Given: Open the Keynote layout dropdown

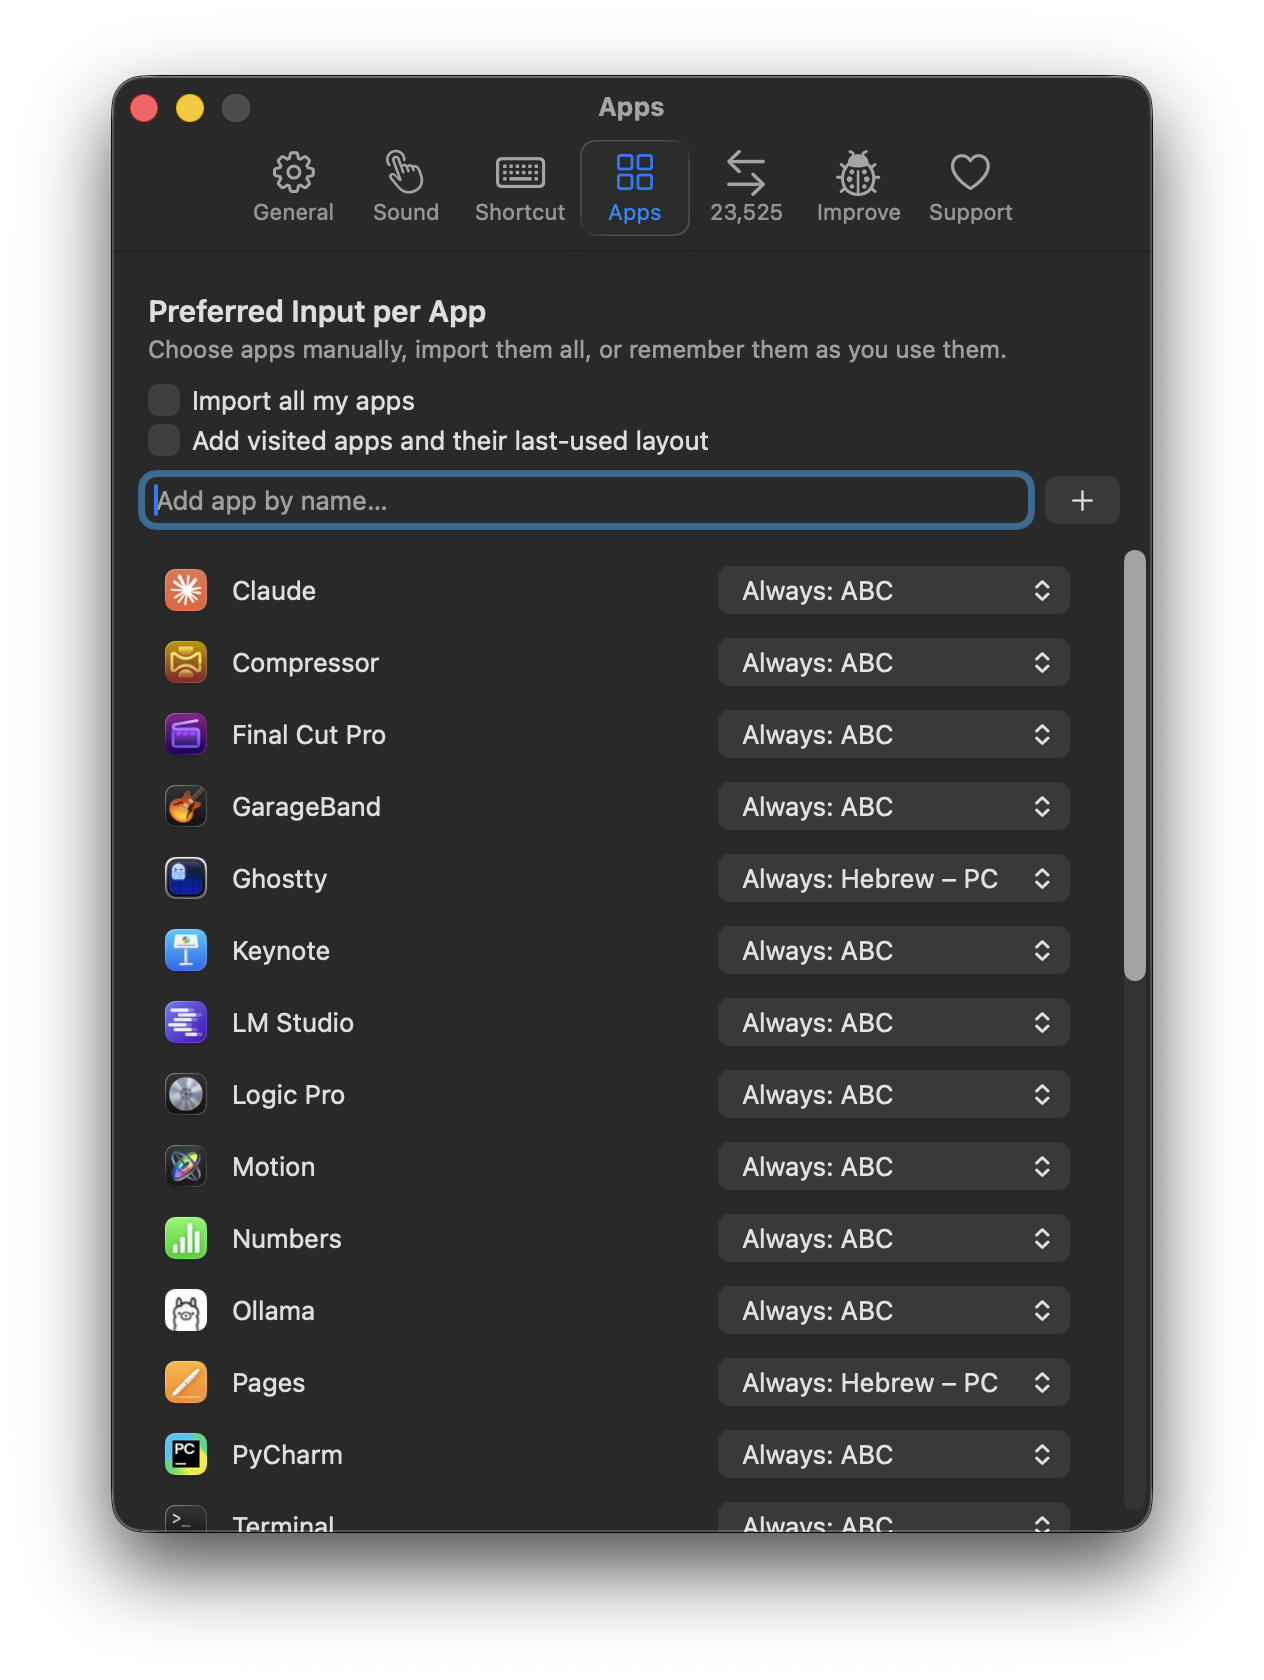Looking at the screenshot, I should 894,951.
